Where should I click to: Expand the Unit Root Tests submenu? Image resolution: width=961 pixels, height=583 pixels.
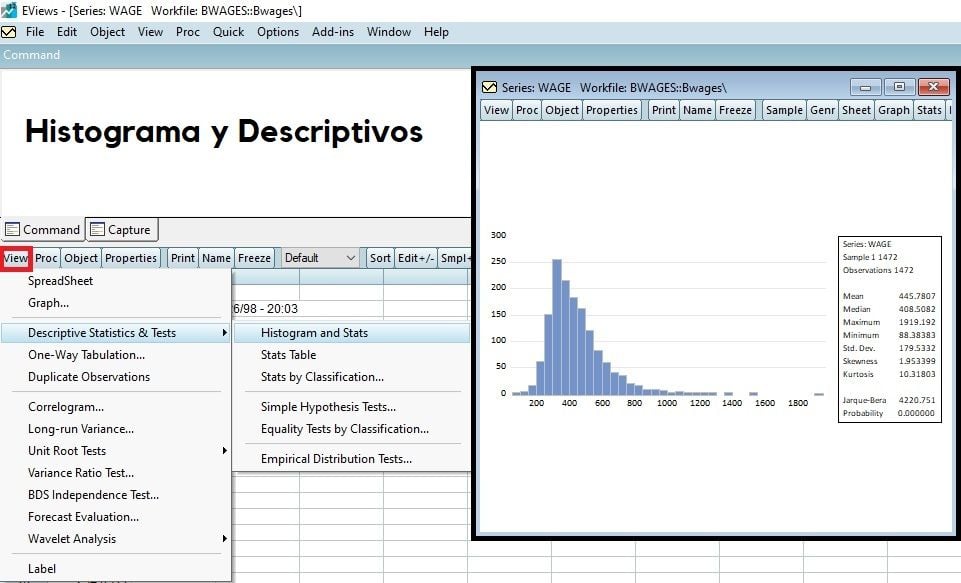click(x=67, y=451)
